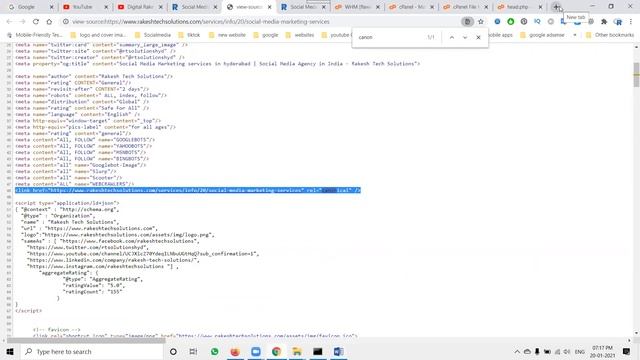Open Task View on taskbar
Image resolution: width=640 pixels, height=360 pixels.
(x=193, y=351)
